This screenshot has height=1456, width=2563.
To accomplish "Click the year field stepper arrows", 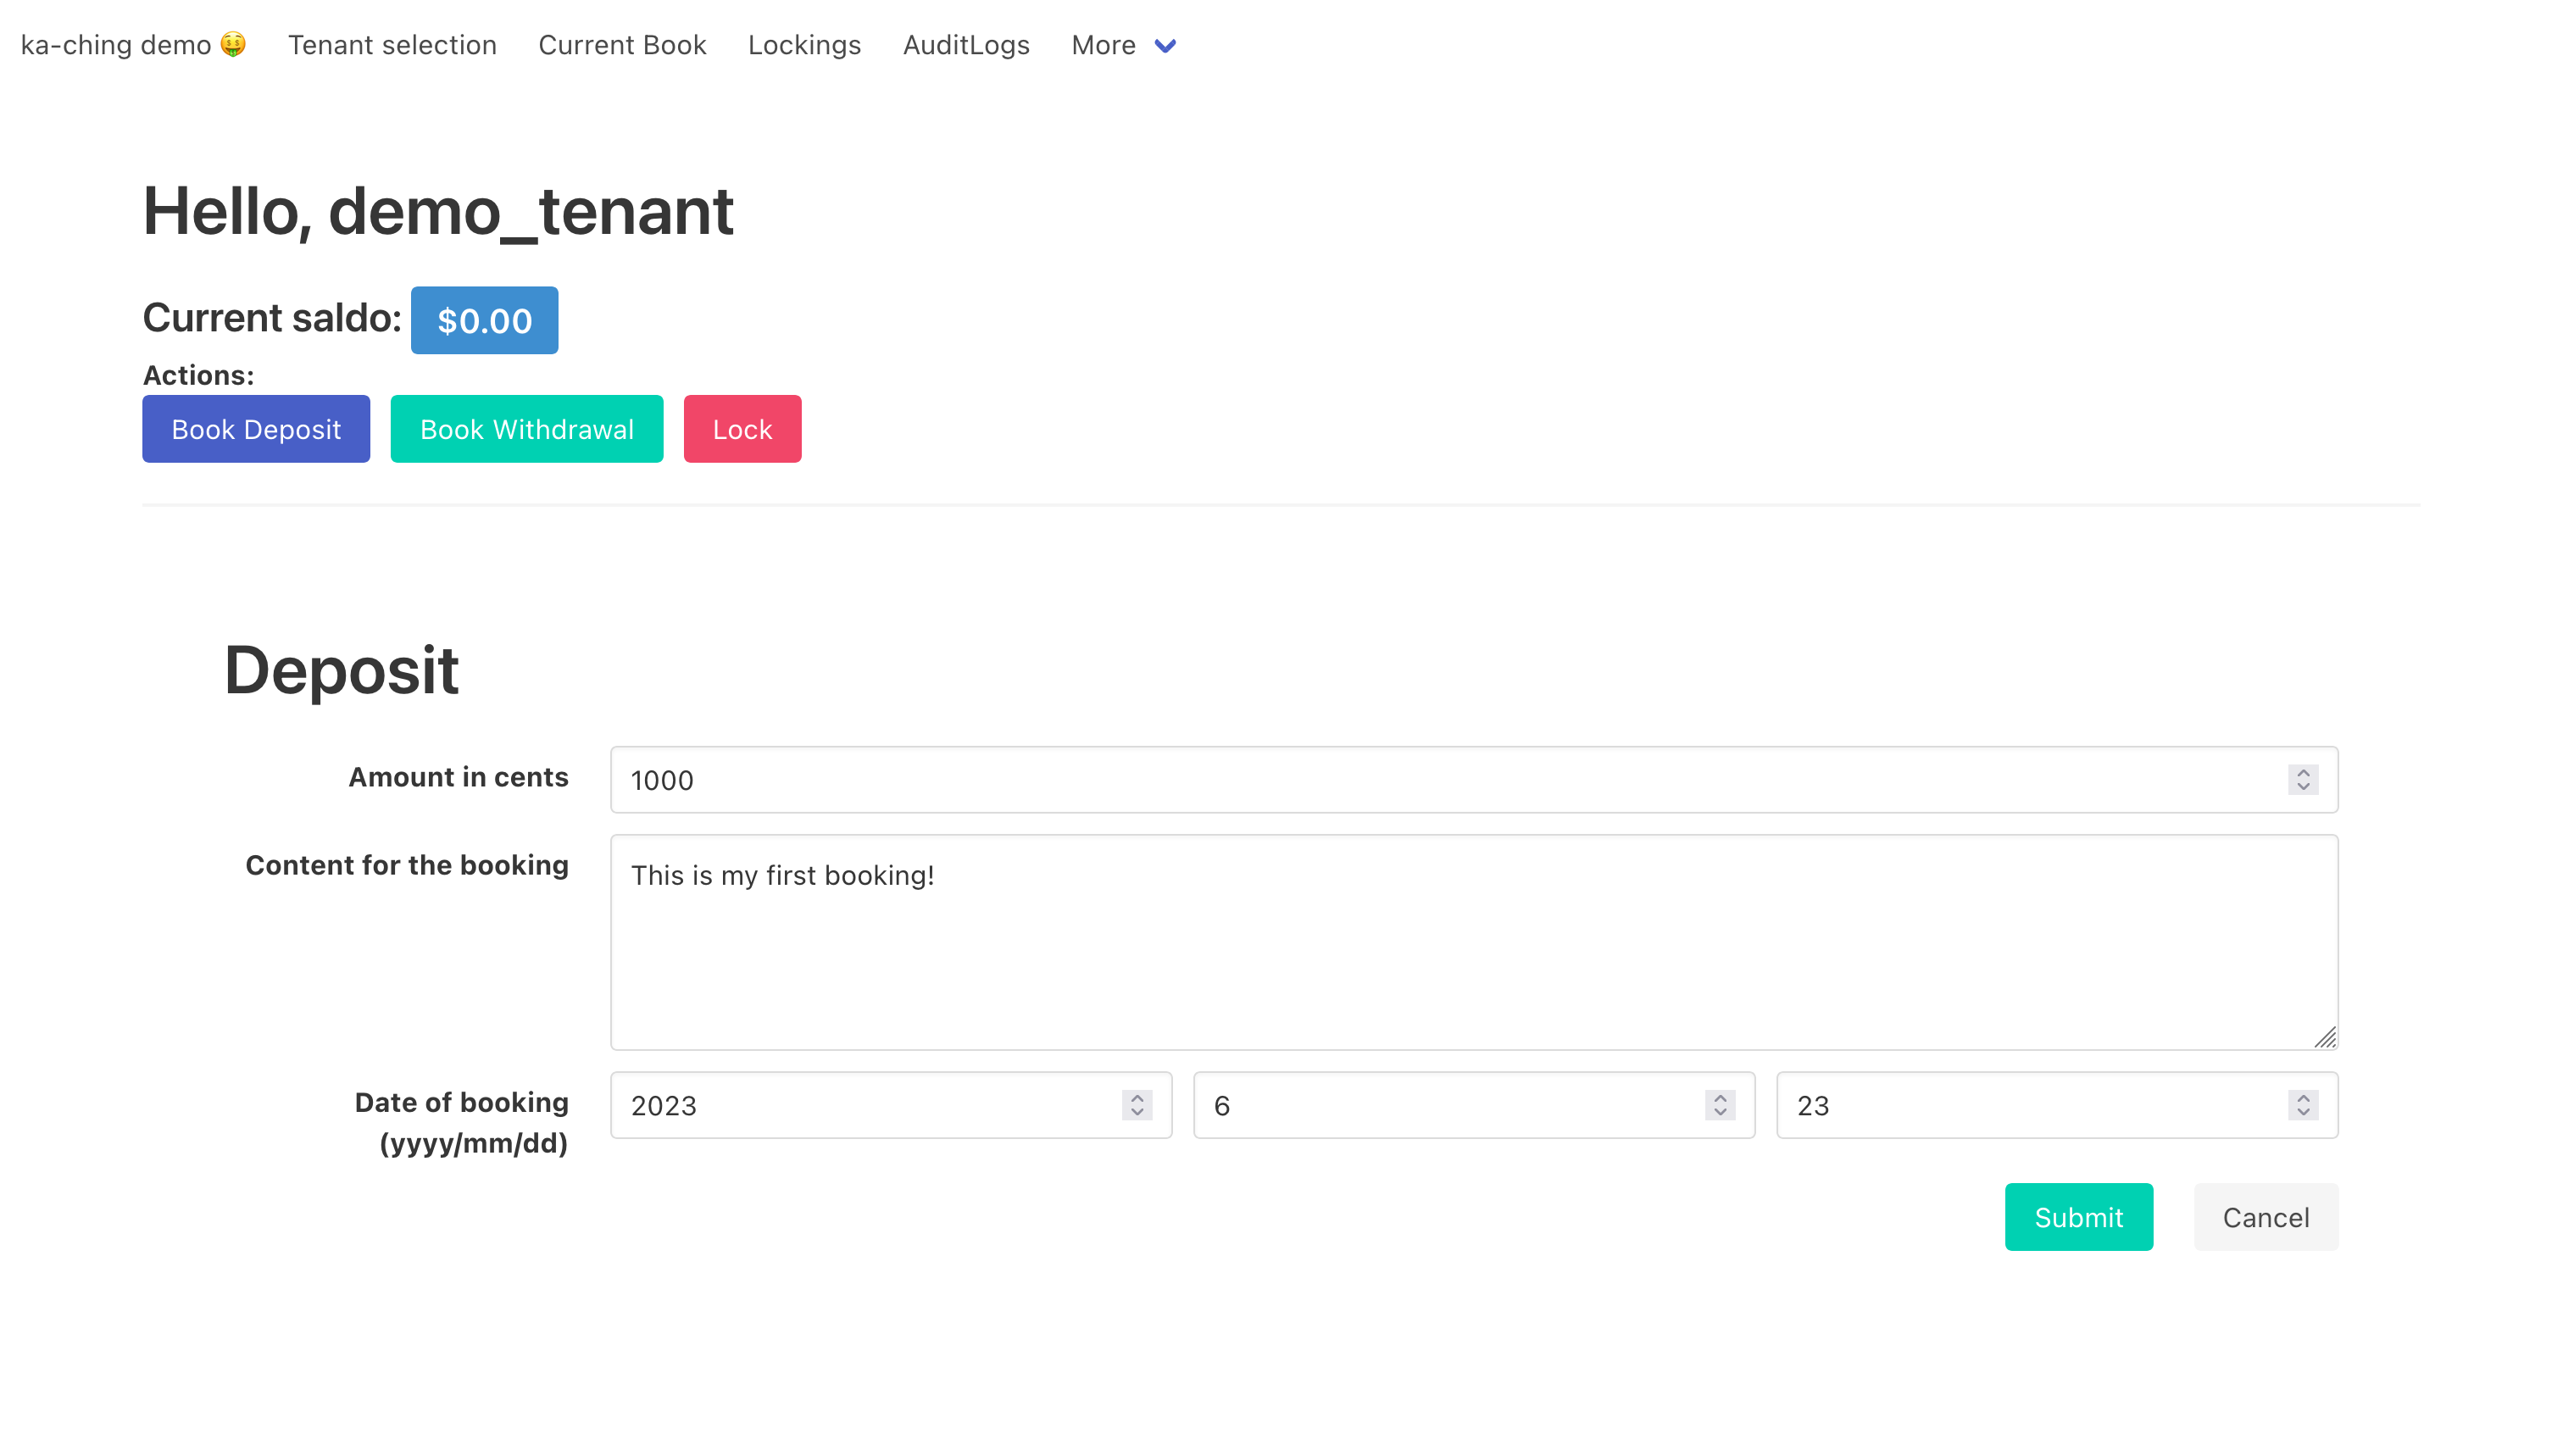I will (1136, 1105).
